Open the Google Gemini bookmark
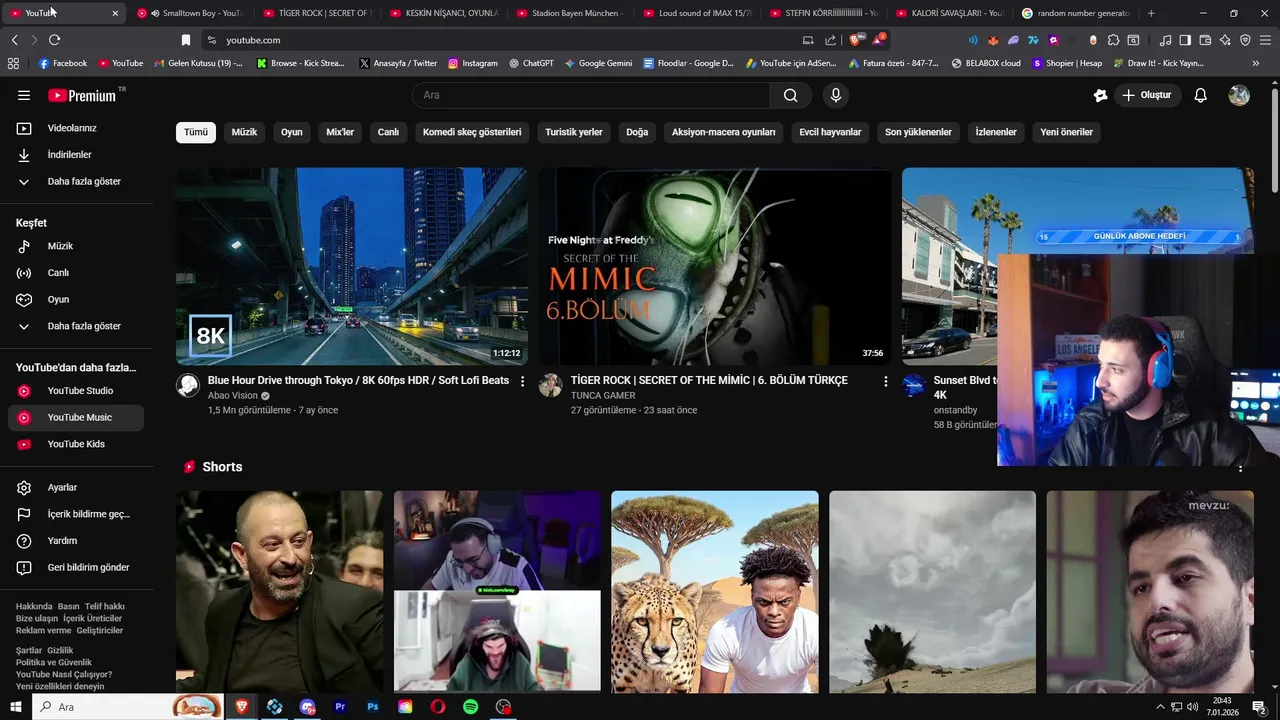Screen dimensions: 1280x720 (x=598, y=63)
